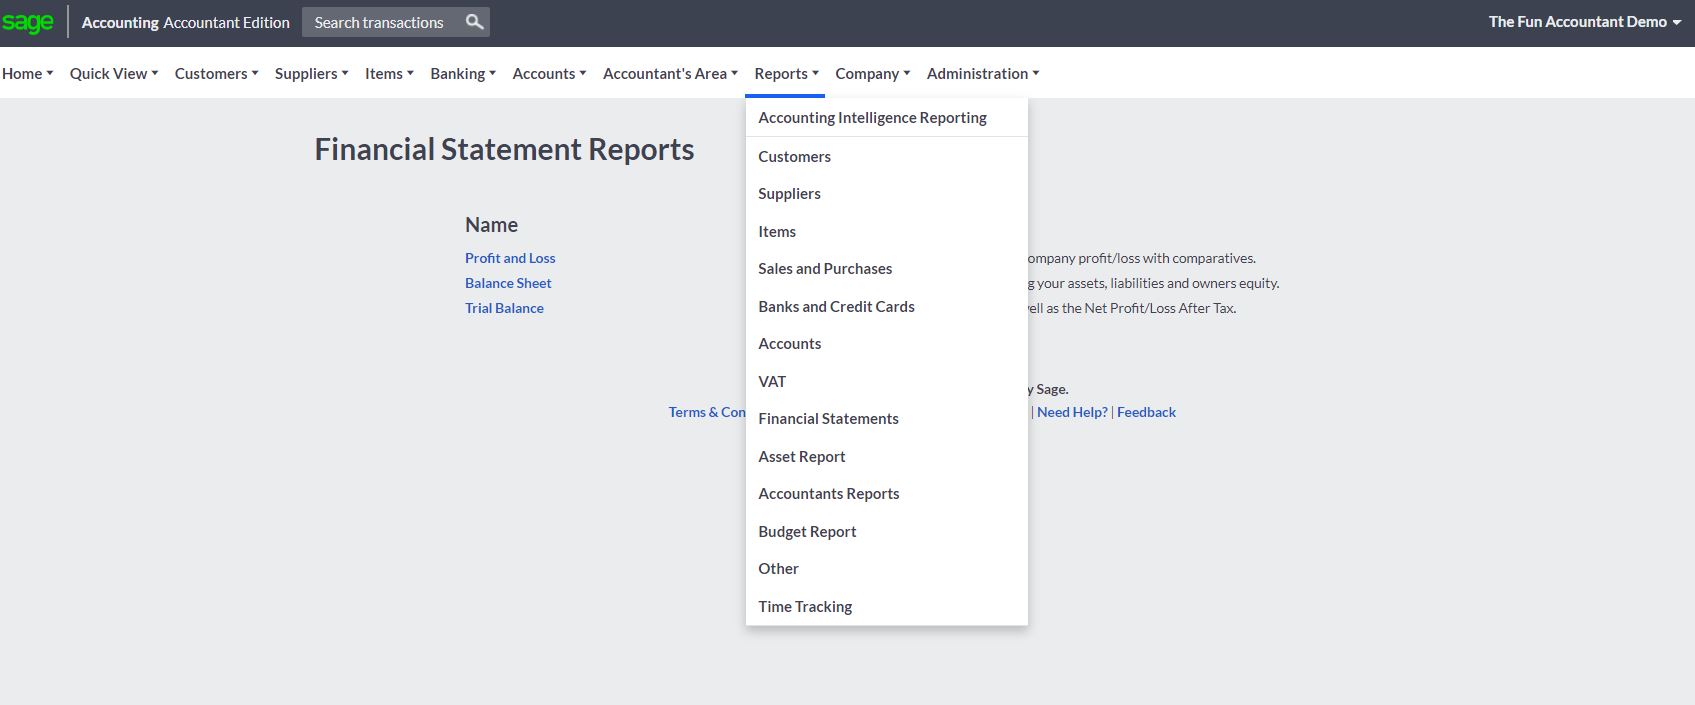Click the Sage logo
Viewport: 1695px width, 705px height.
pos(27,22)
